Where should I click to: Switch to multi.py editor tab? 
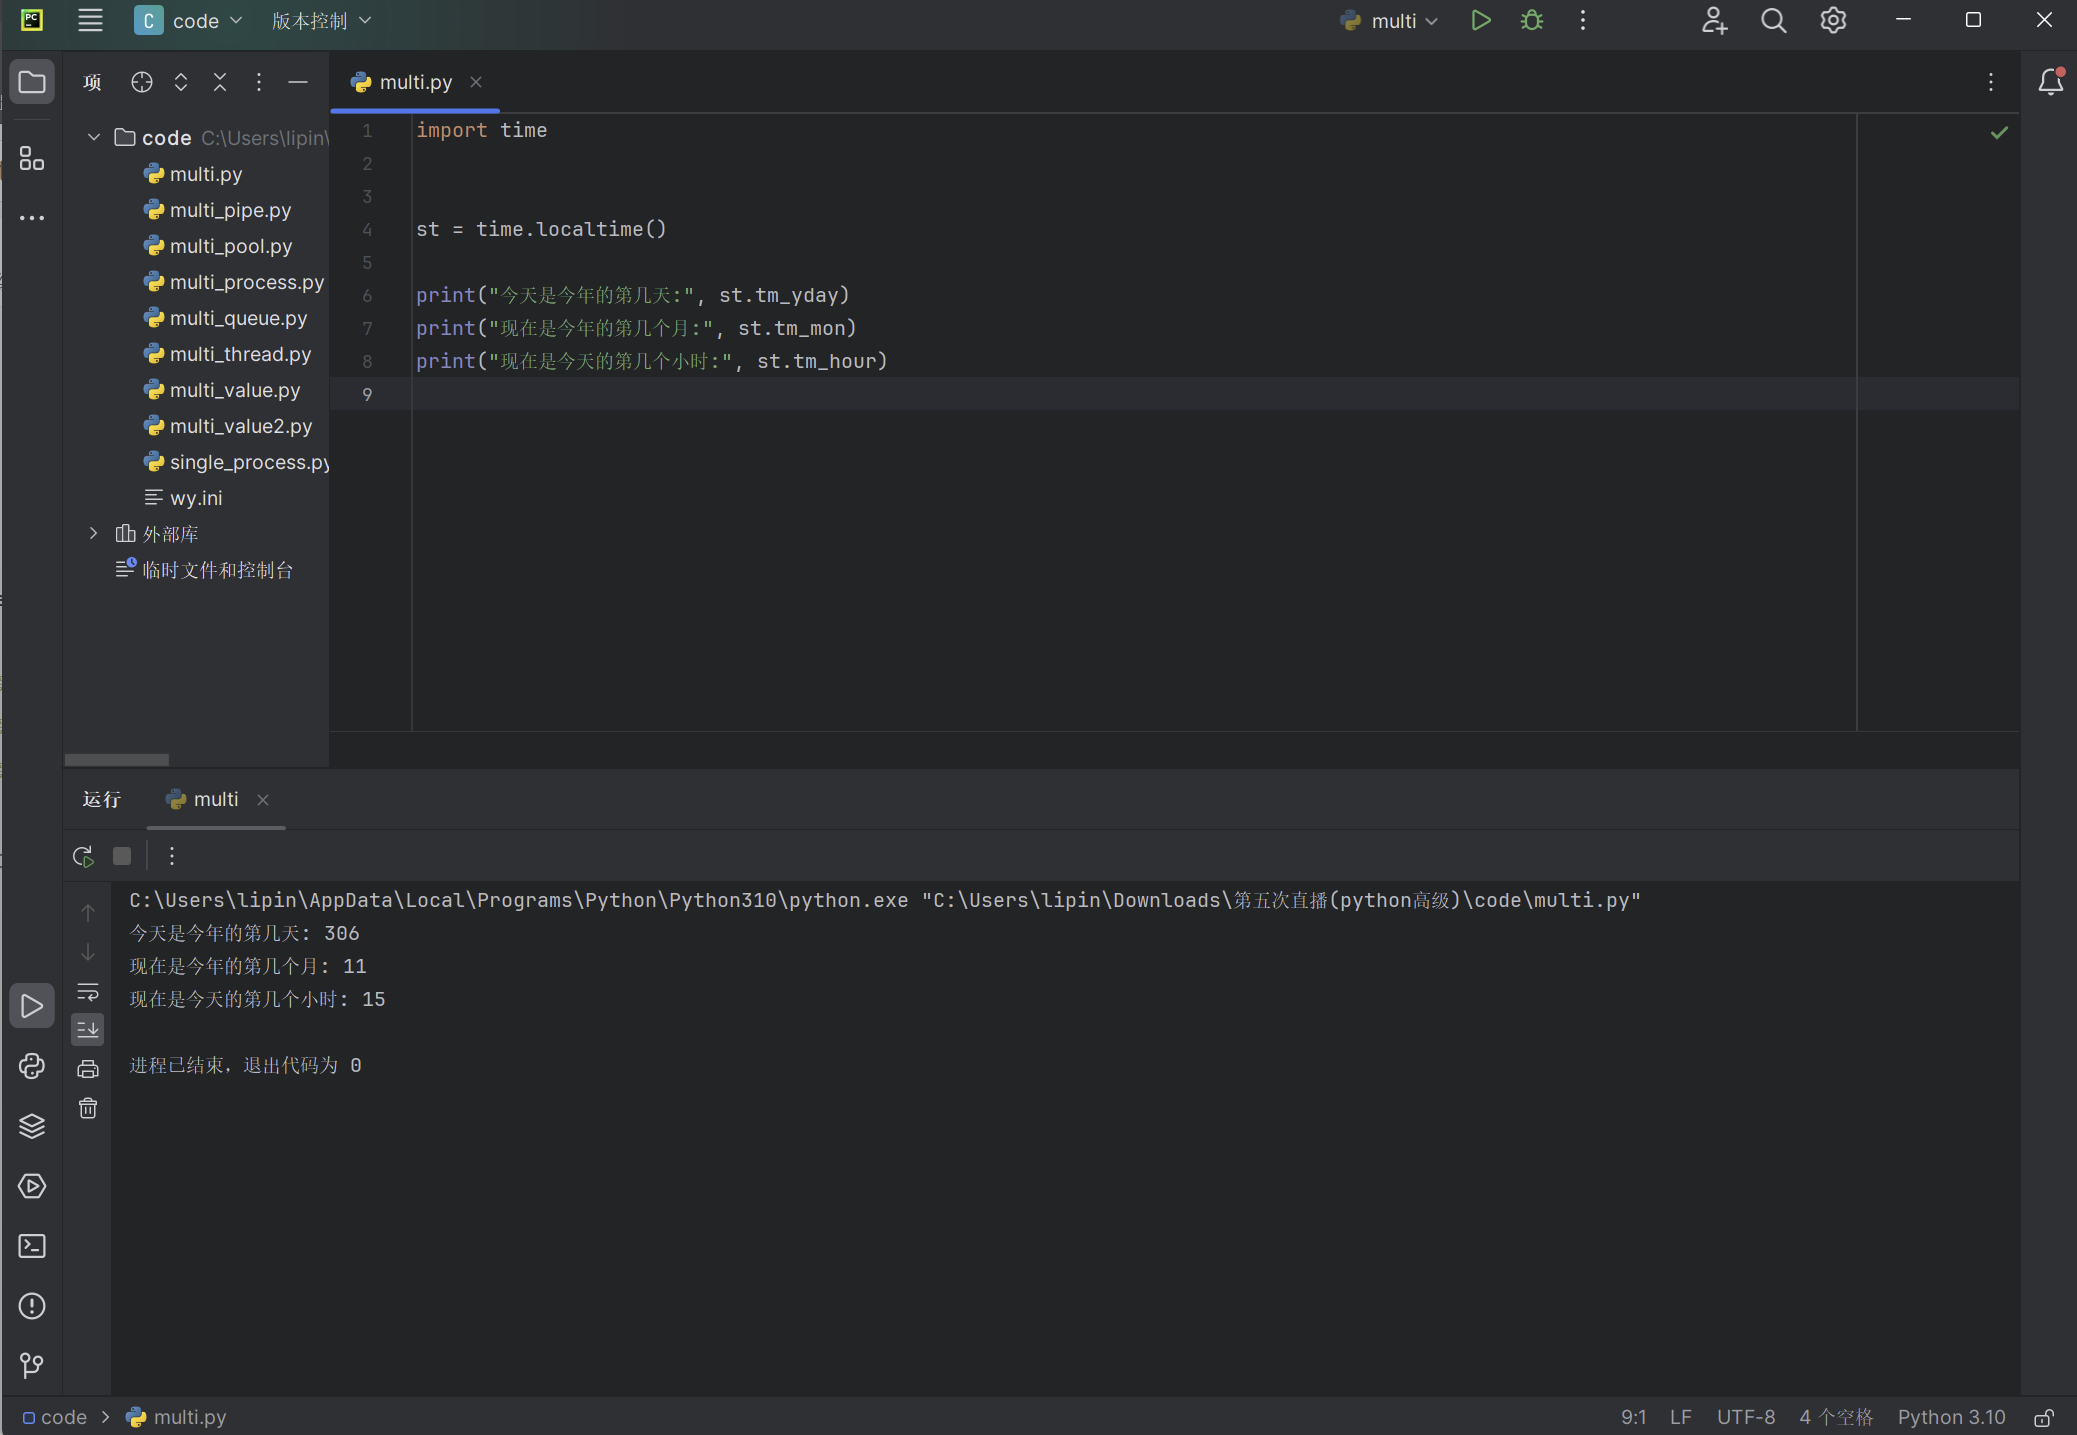[x=415, y=82]
